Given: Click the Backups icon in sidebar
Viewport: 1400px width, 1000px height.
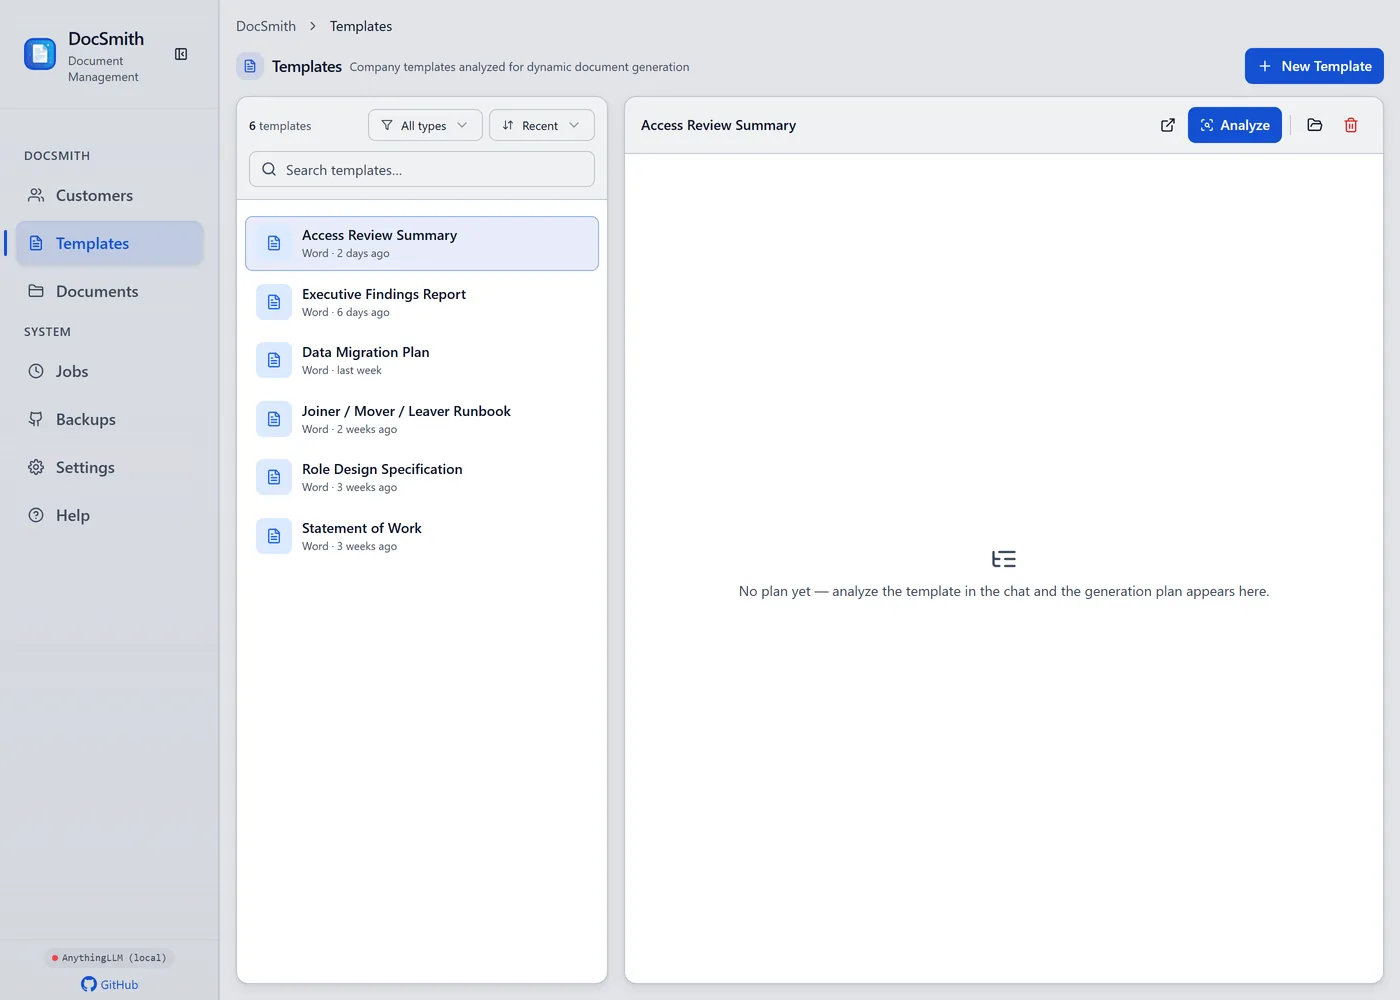Looking at the screenshot, I should pos(36,420).
